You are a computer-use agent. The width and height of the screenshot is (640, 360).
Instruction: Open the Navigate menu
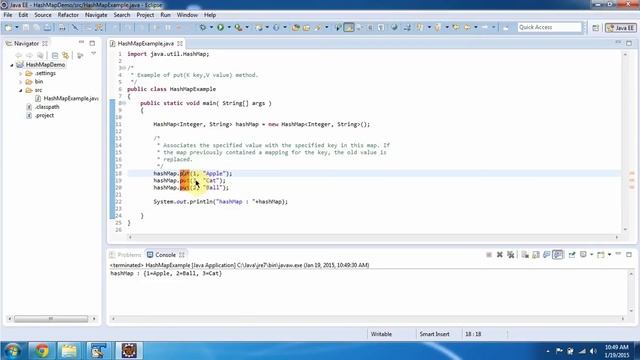(x=96, y=15)
